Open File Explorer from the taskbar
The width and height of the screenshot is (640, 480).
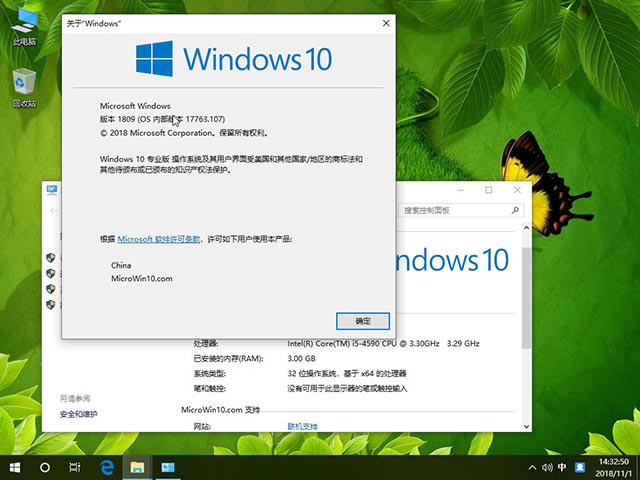click(x=137, y=467)
